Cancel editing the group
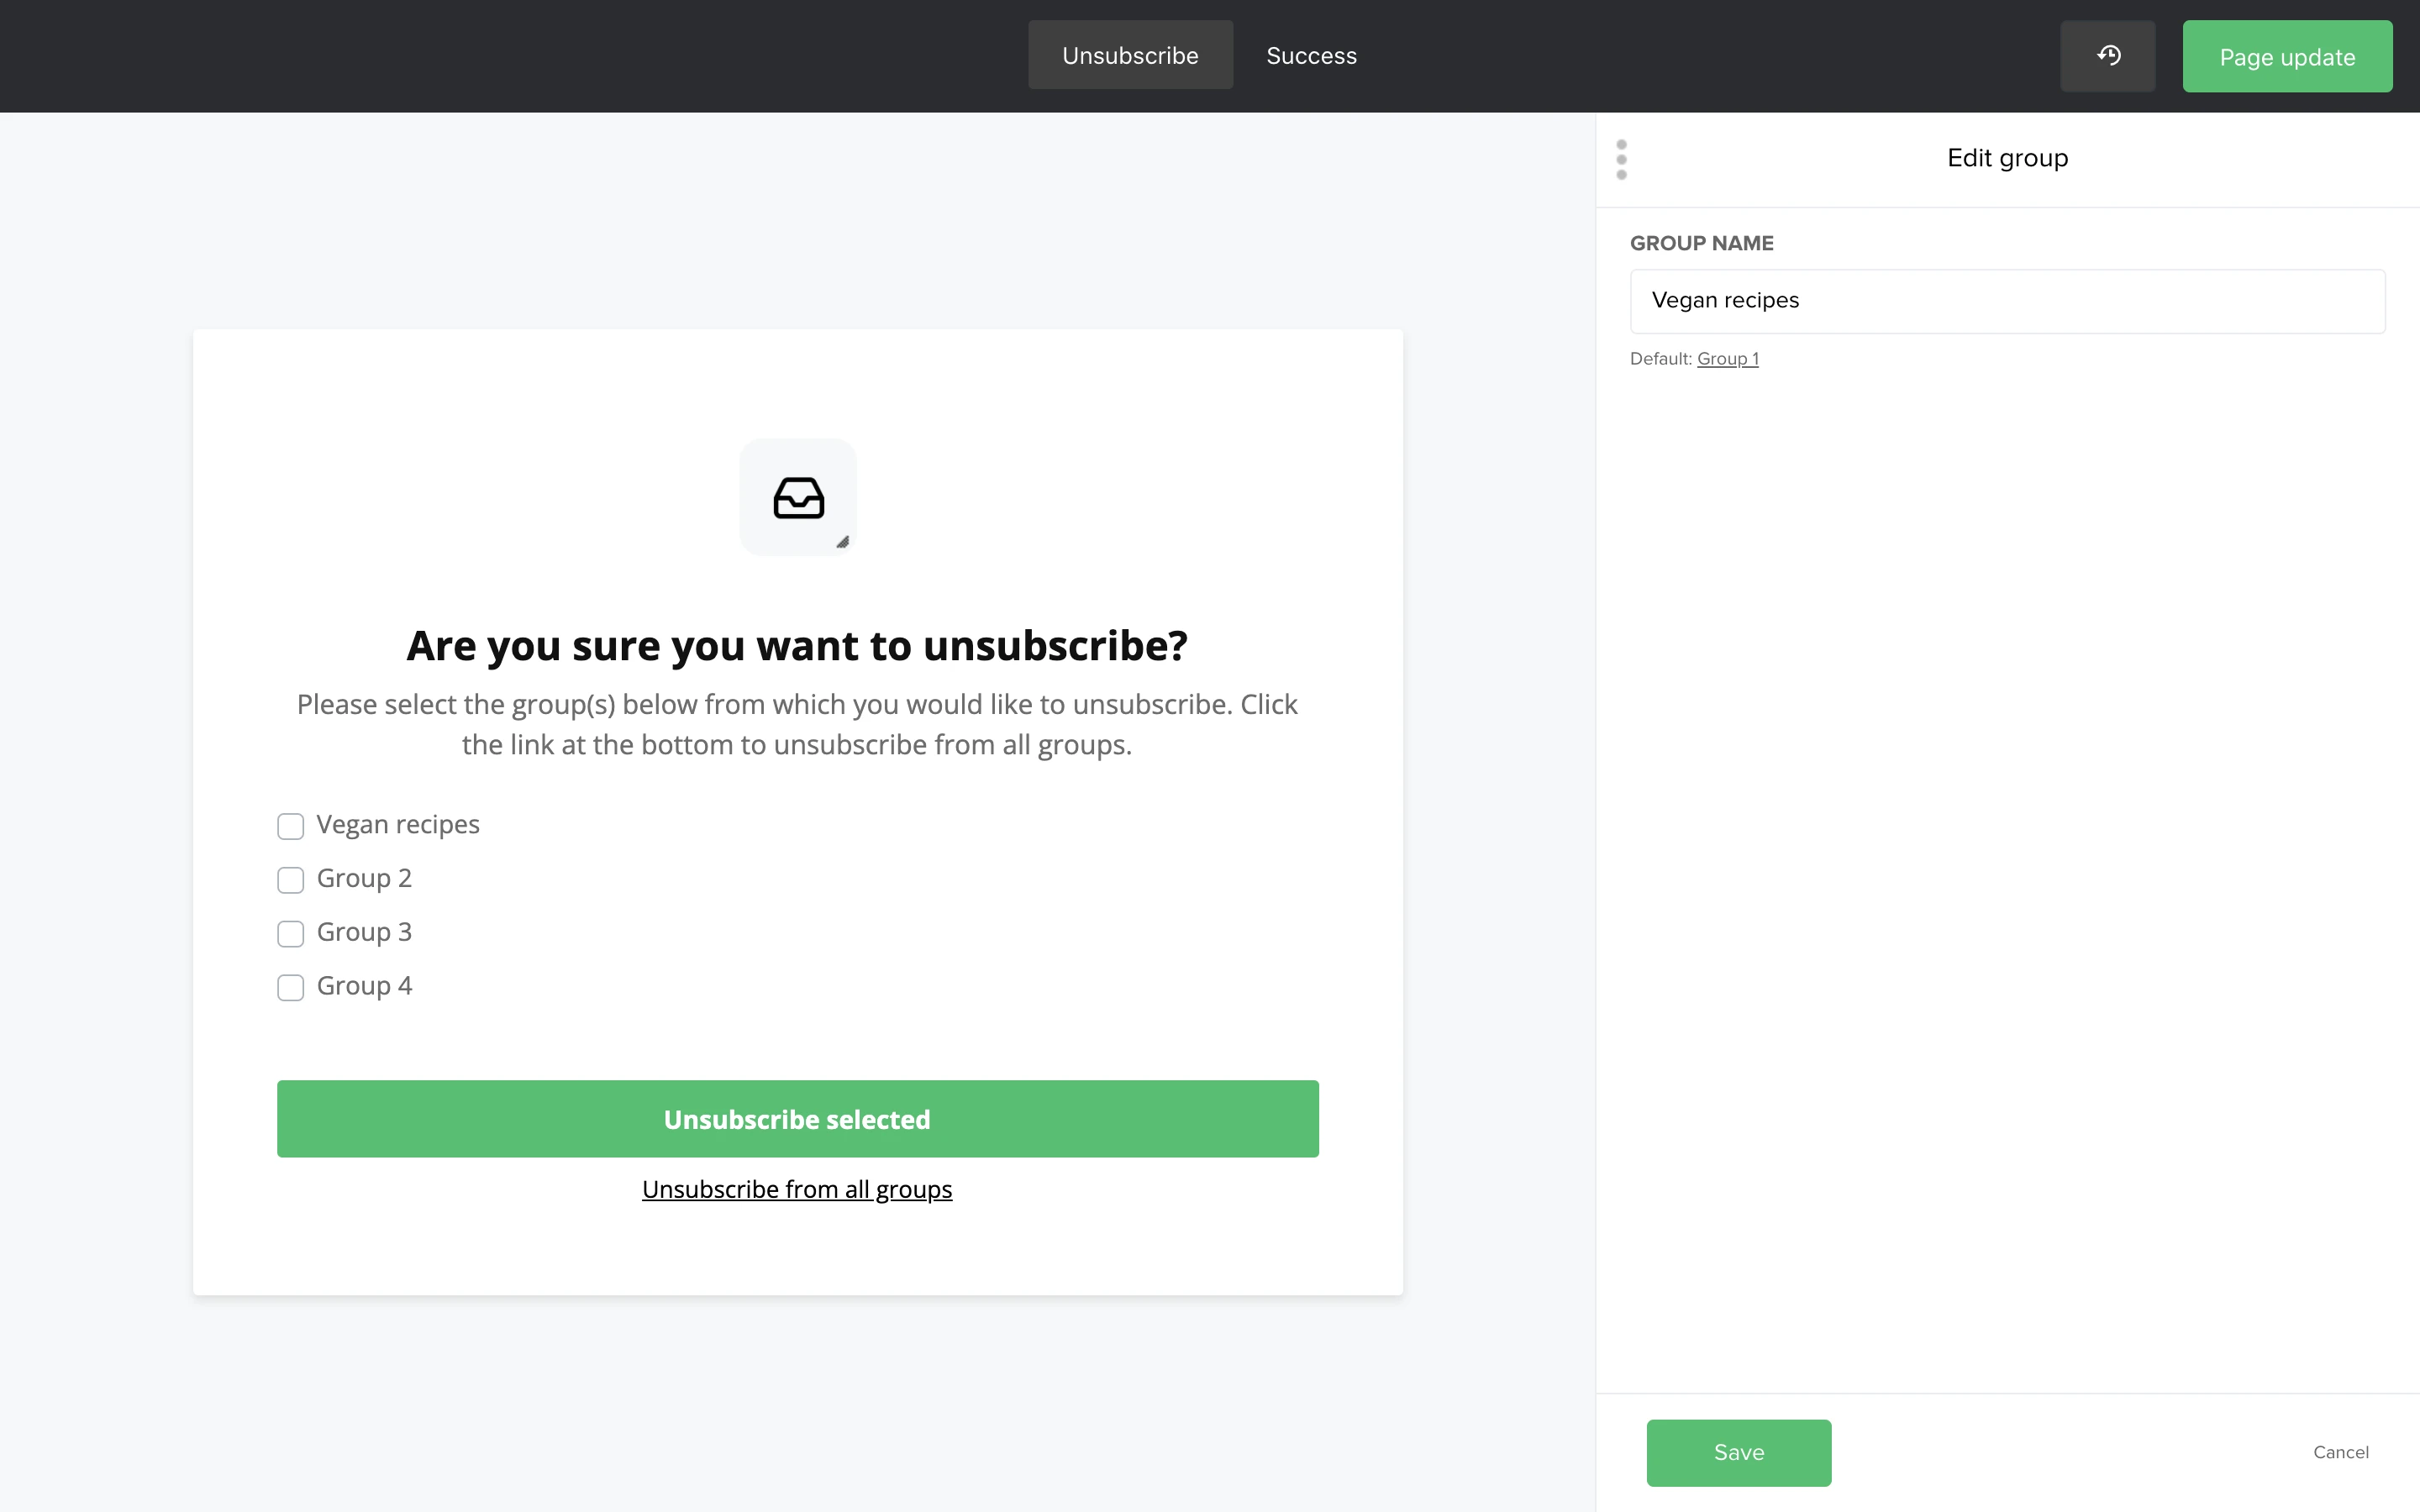The image size is (2420, 1512). tap(2340, 1452)
